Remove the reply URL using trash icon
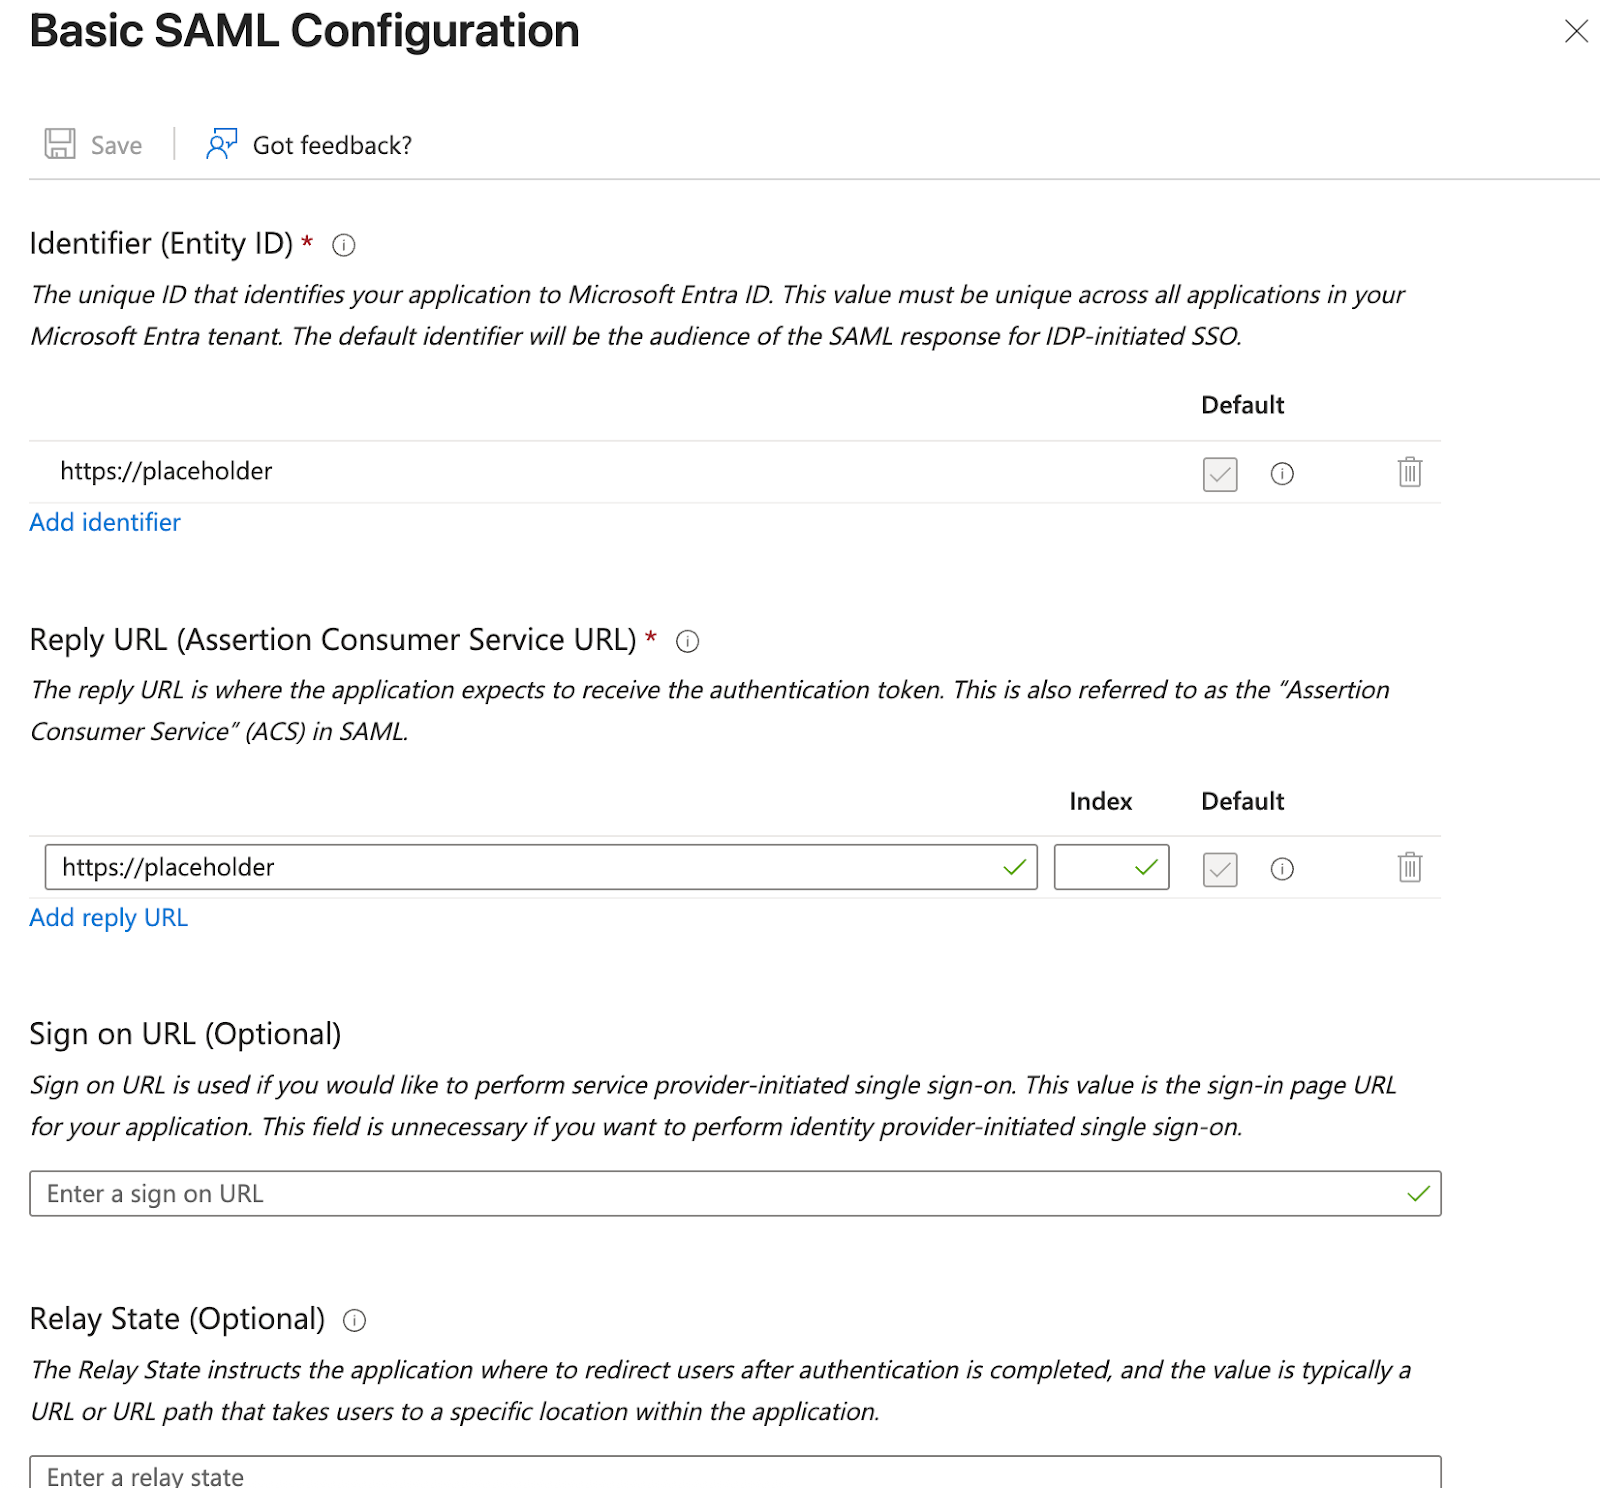 pos(1409,867)
